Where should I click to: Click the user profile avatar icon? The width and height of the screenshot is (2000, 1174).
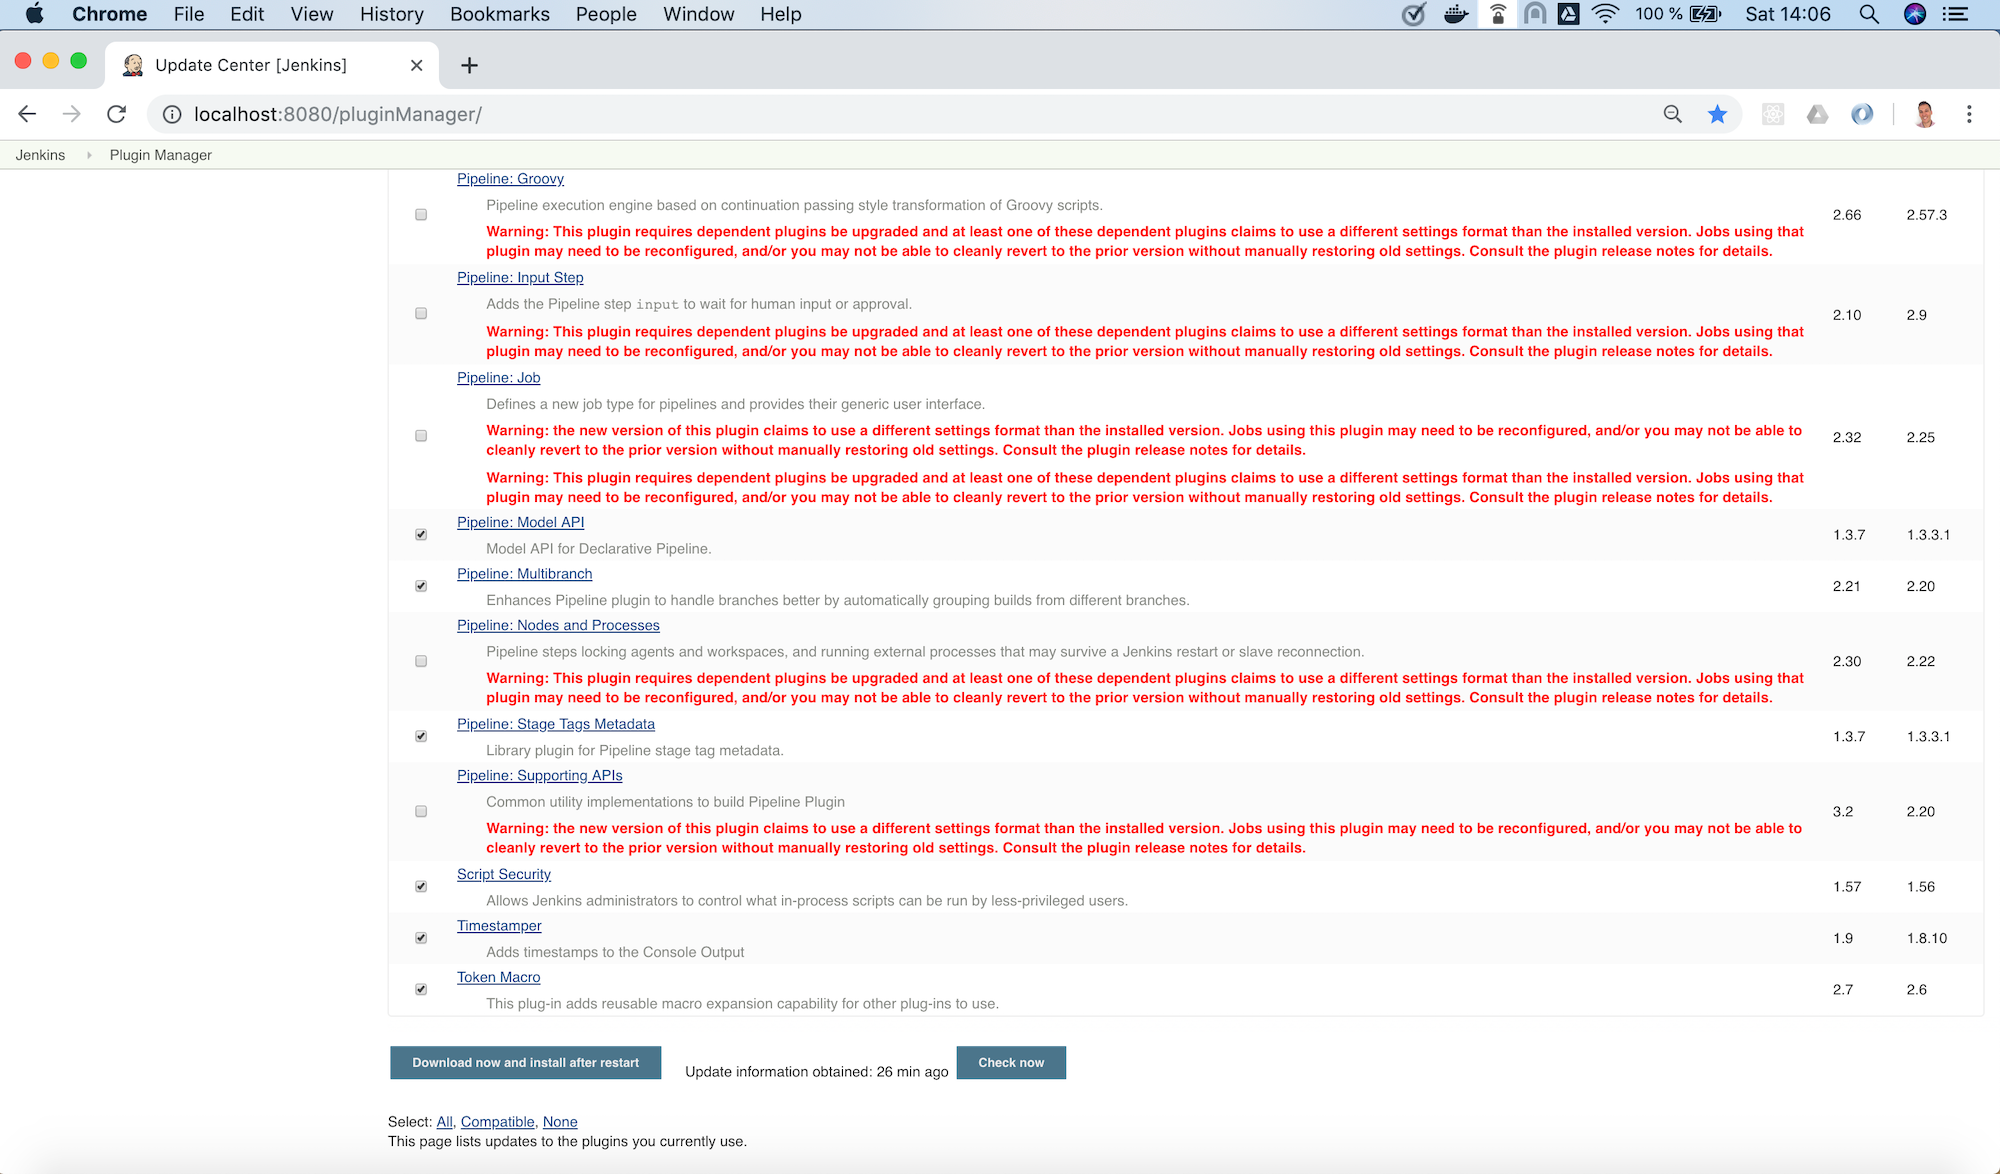tap(1924, 114)
